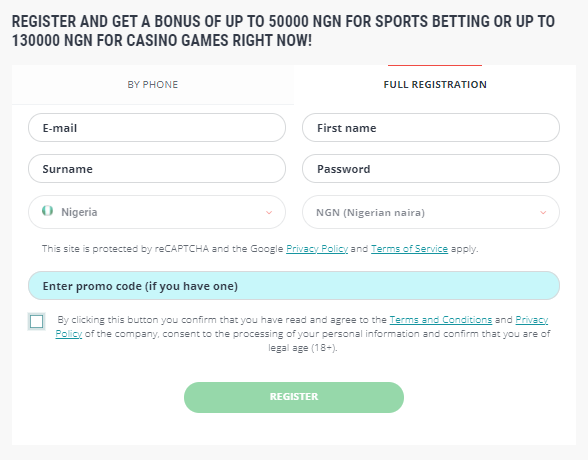The image size is (588, 460).
Task: Open the Nigeria country dropdown
Action: pos(157,212)
